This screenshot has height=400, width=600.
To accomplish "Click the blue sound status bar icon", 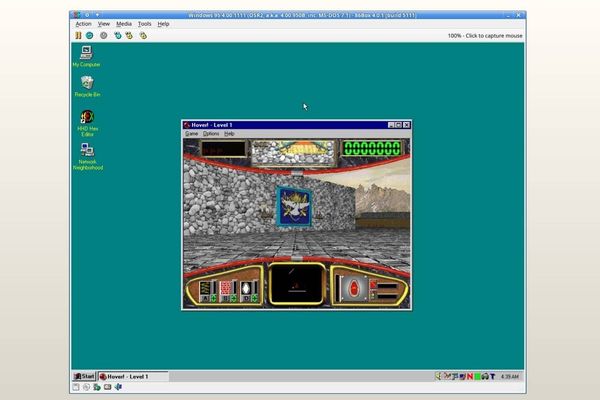I will pos(118,387).
